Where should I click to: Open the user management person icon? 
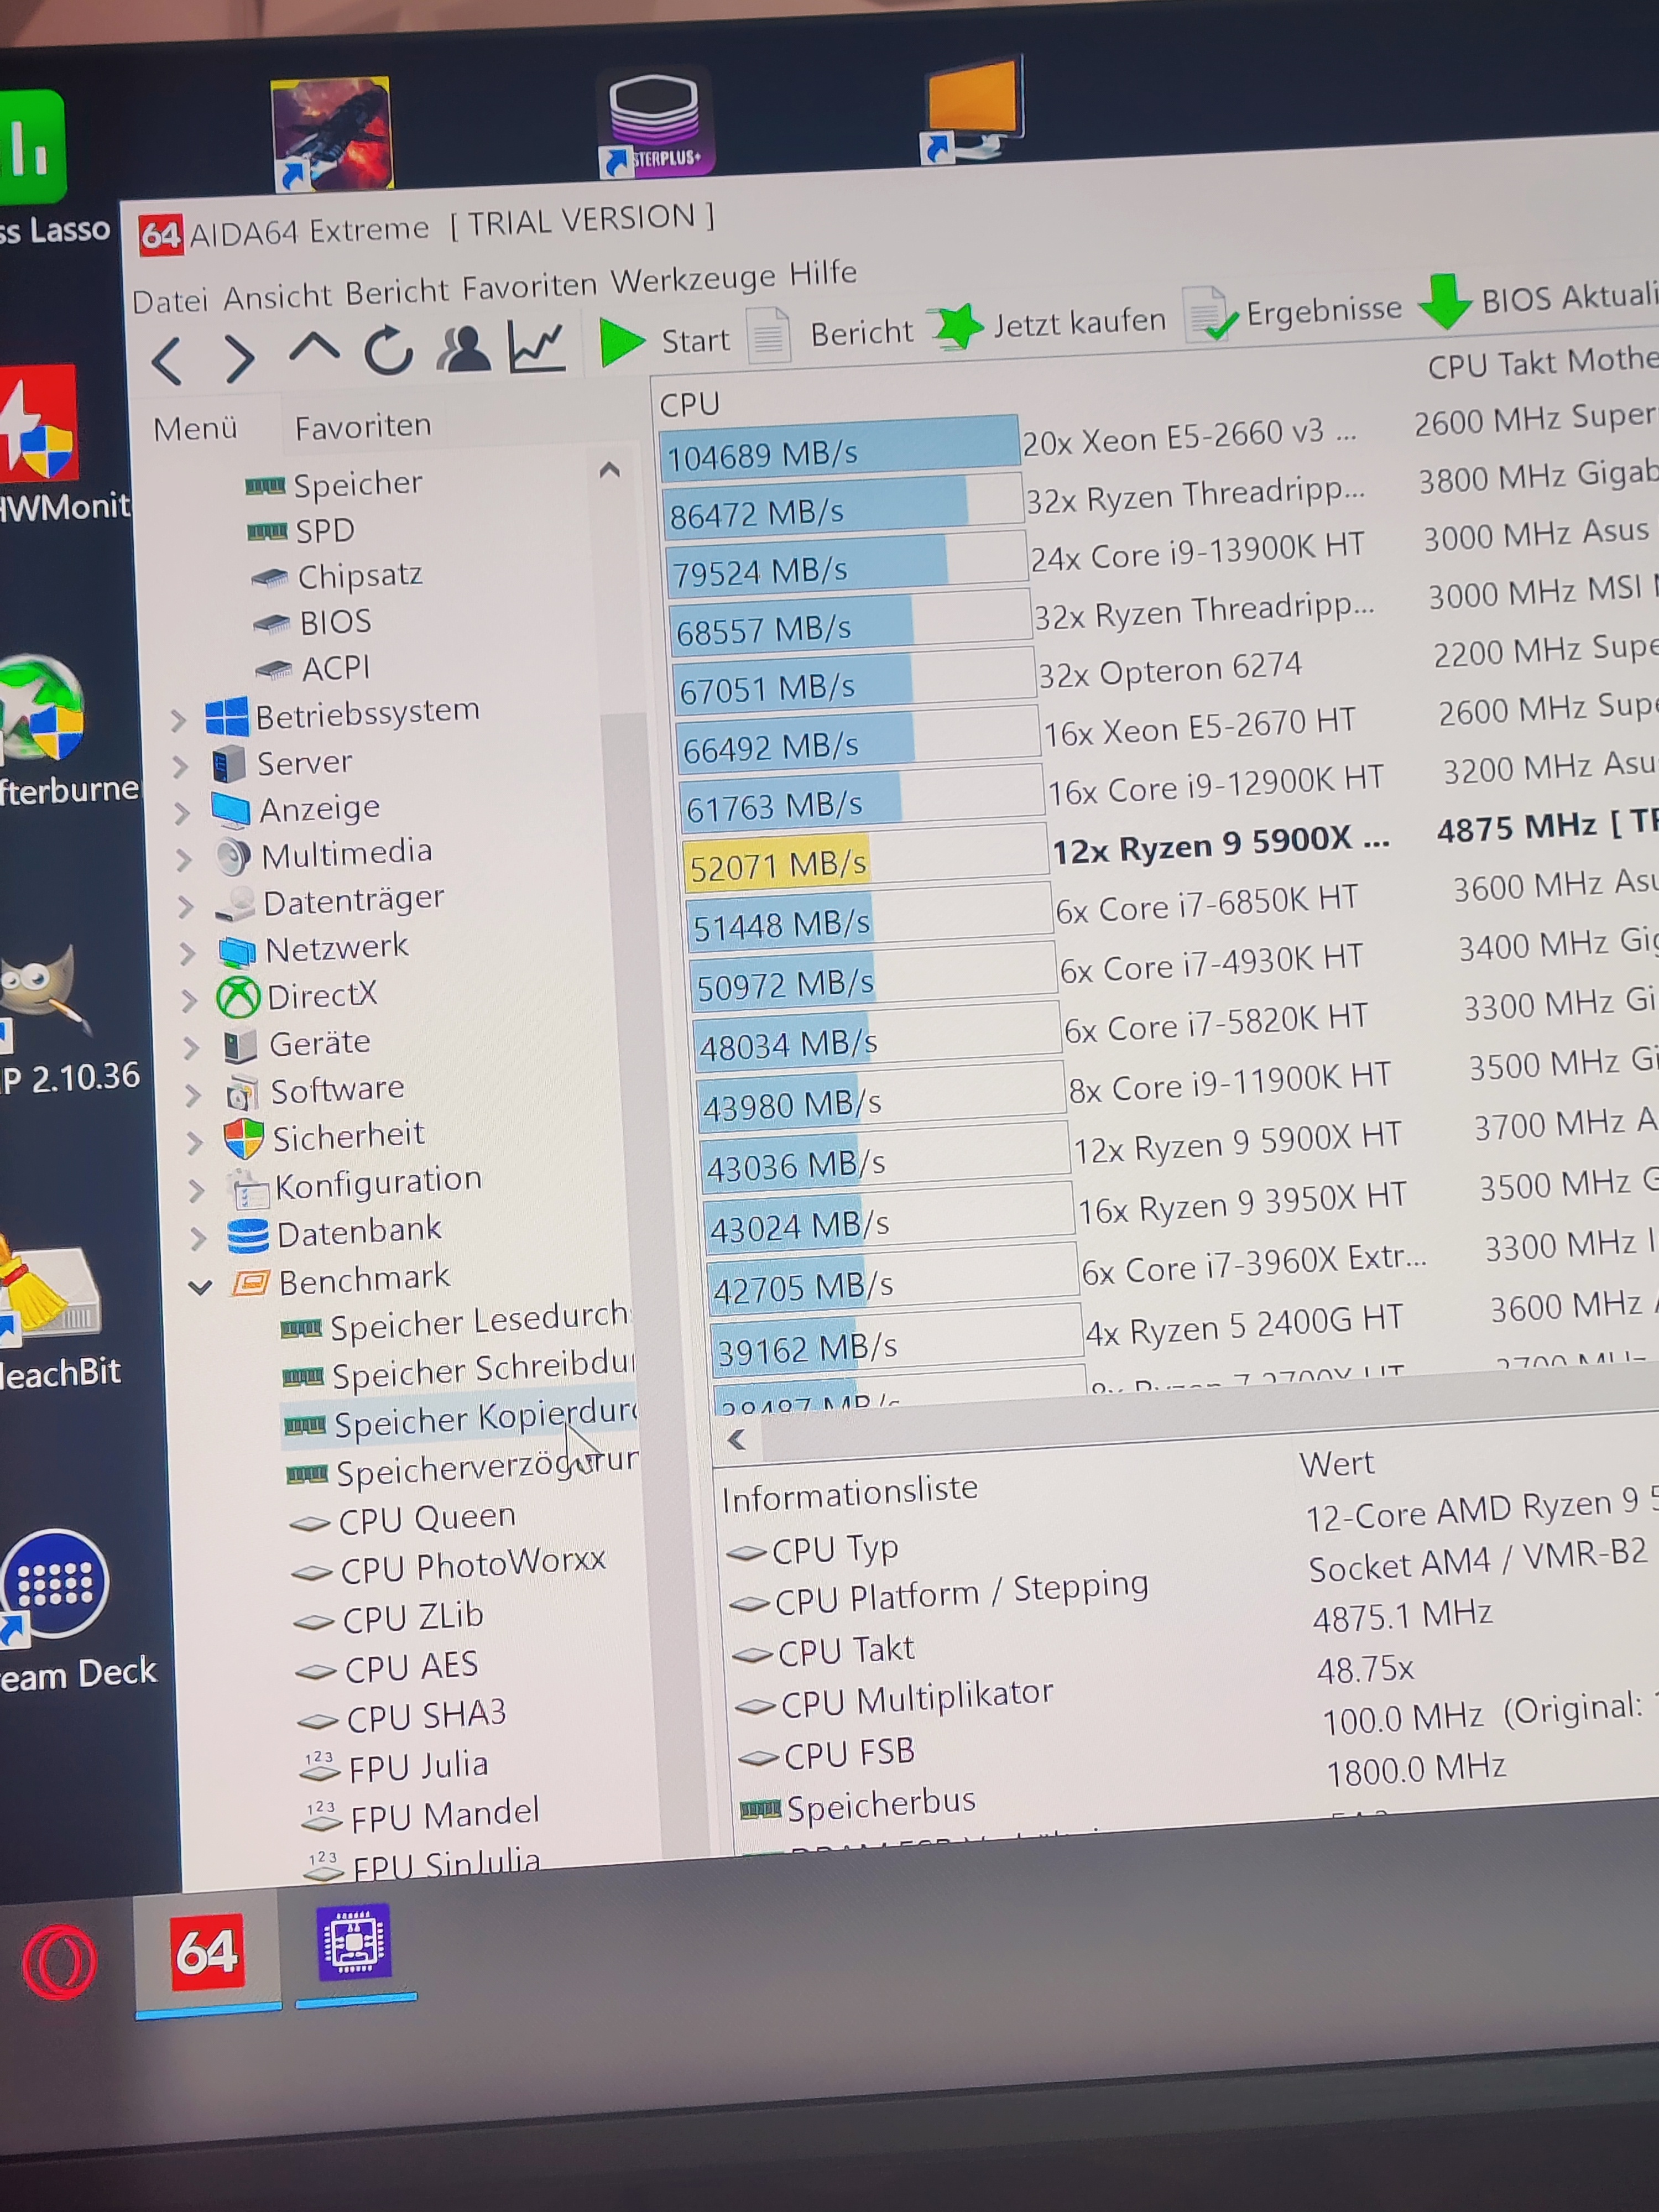pos(463,349)
